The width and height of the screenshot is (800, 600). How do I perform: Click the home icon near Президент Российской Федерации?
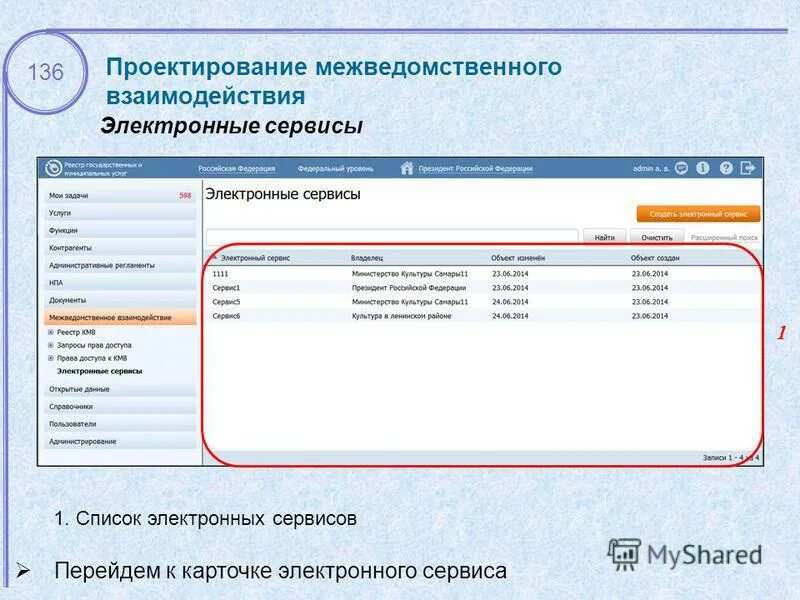[x=408, y=167]
